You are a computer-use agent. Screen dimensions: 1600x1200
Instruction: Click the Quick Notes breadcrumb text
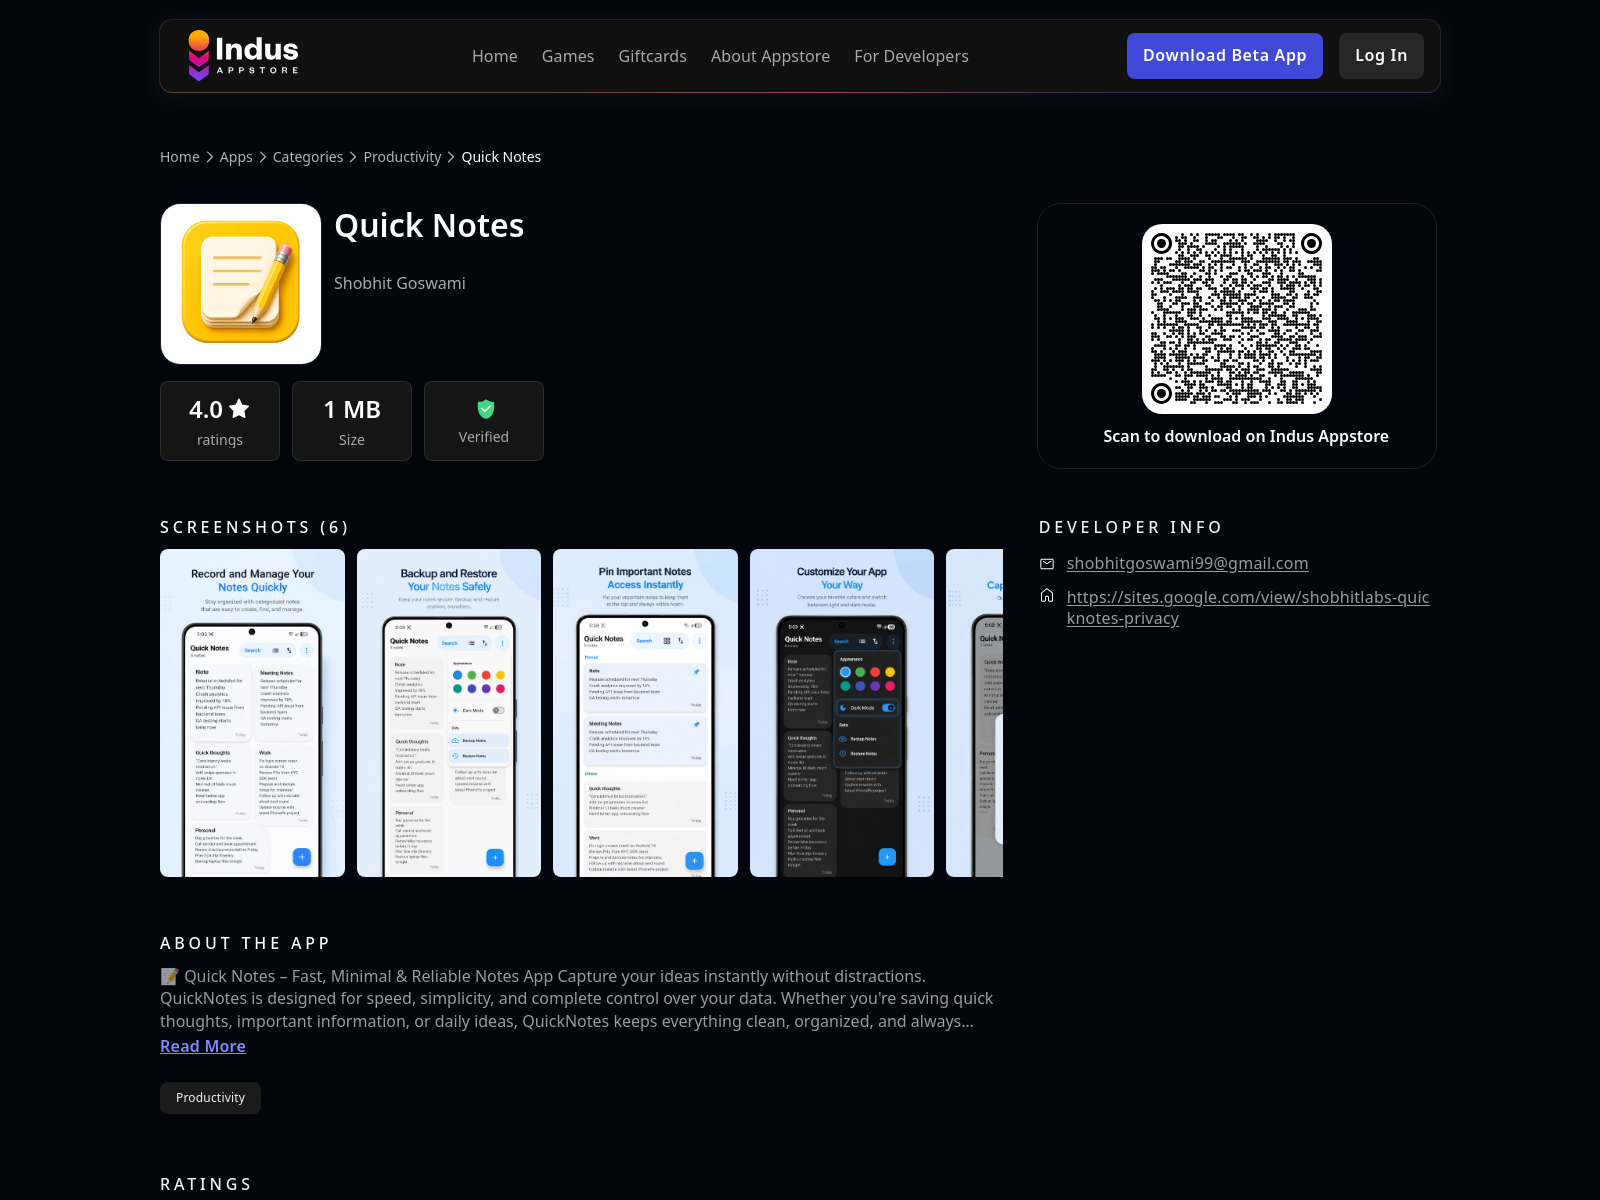[x=501, y=157]
